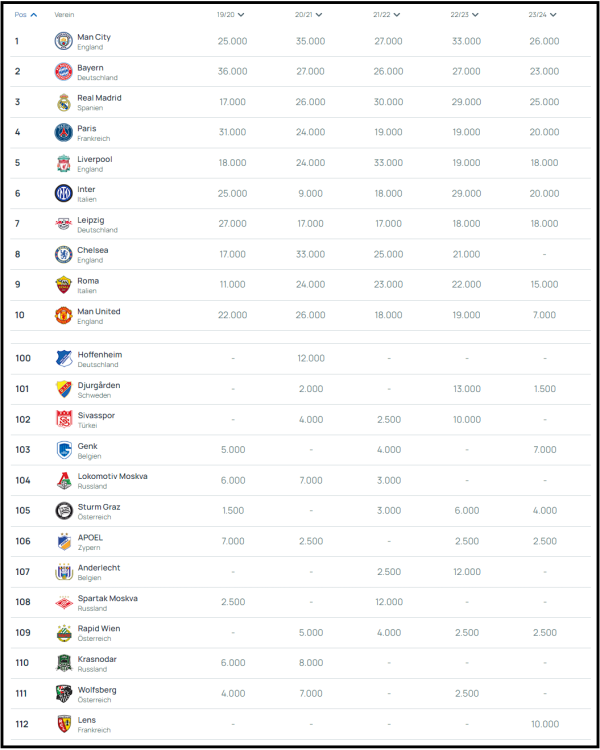Image resolution: width=600 pixels, height=750 pixels.
Task: Click the Chelsea club crest
Action: (x=64, y=254)
